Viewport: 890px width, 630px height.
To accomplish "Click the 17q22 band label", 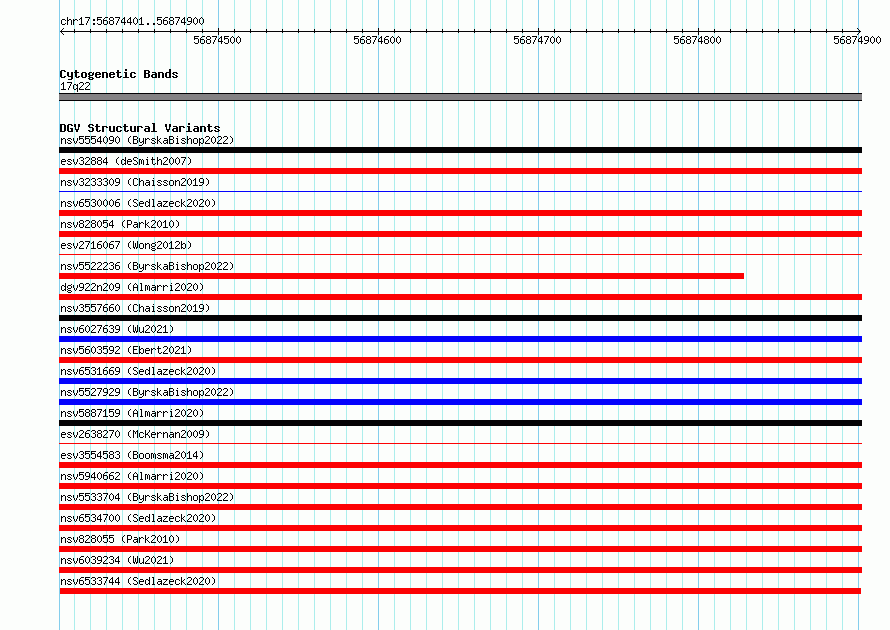I will 75,86.
